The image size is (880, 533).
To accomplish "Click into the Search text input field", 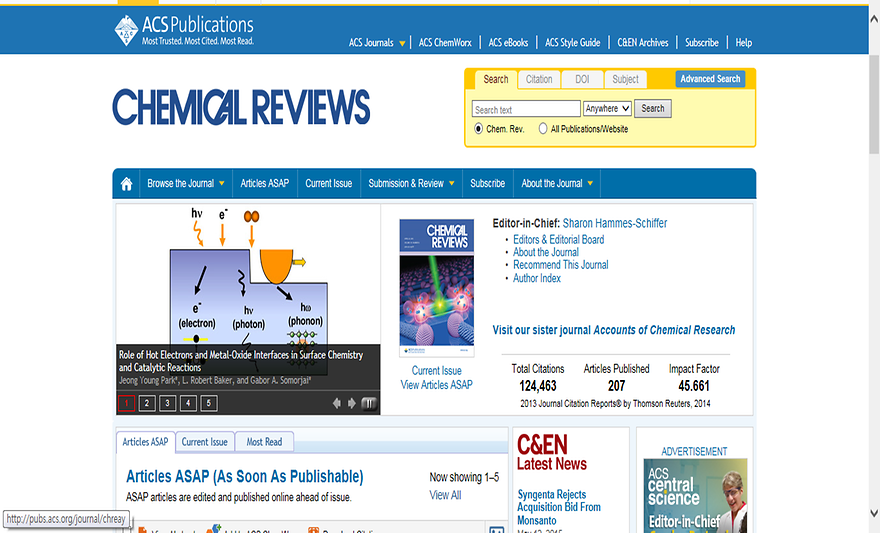I will click(x=526, y=109).
